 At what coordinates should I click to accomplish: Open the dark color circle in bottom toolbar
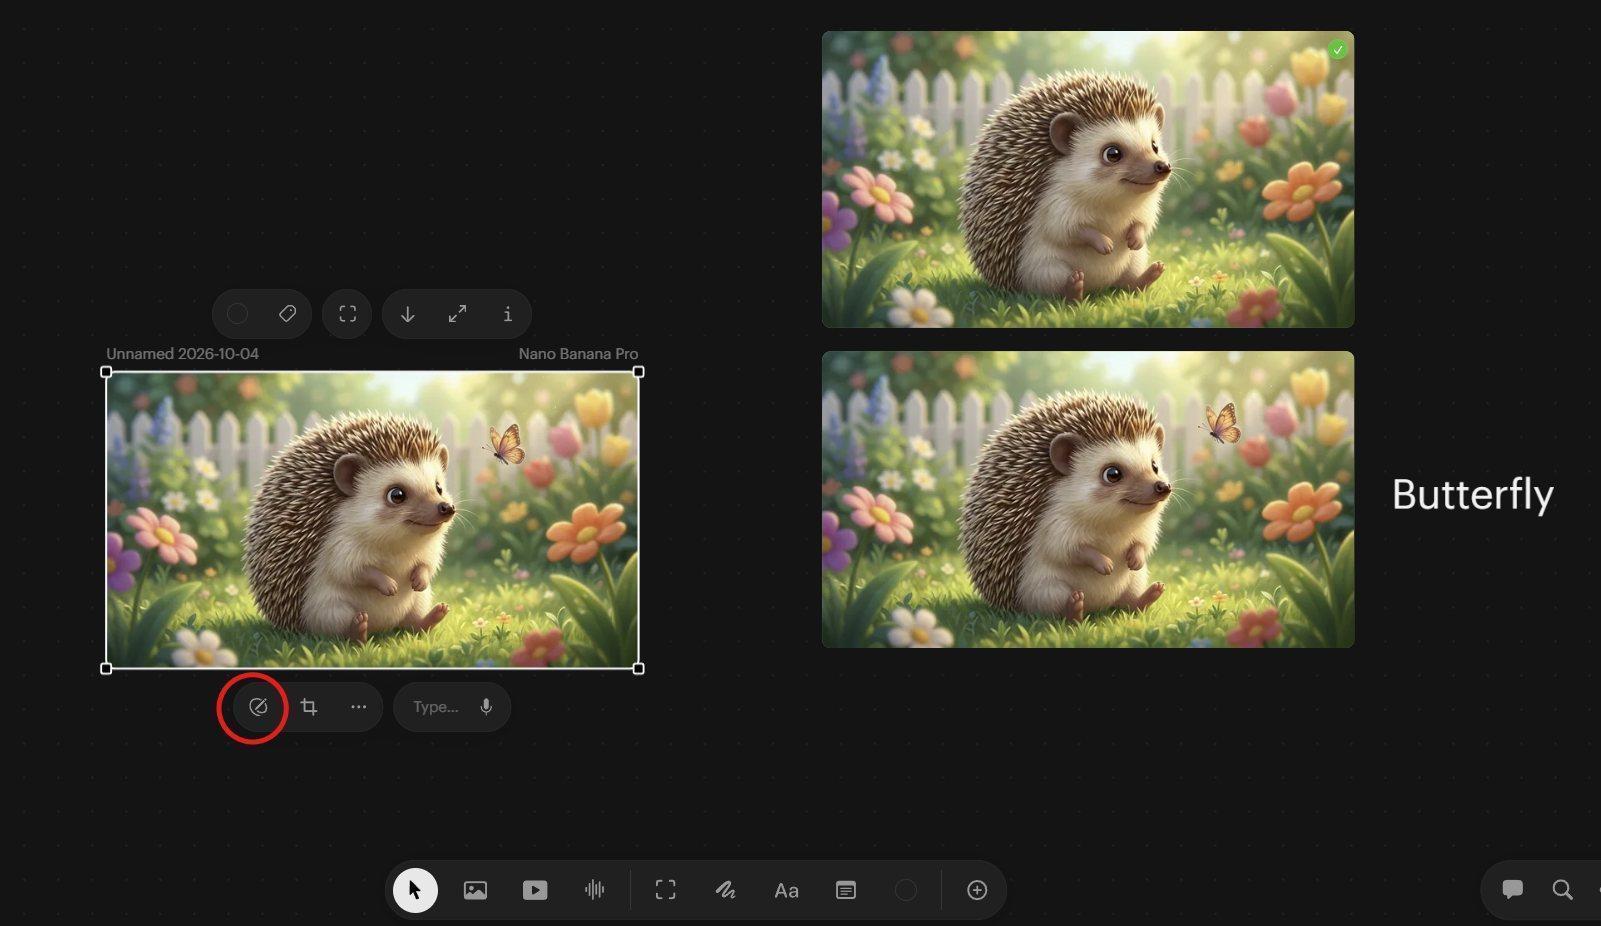[x=906, y=890]
